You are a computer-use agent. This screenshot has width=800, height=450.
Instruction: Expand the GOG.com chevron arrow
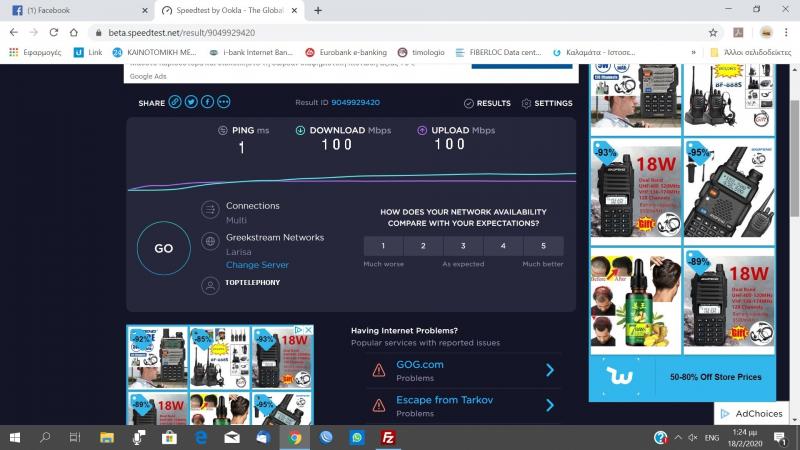pyautogui.click(x=549, y=370)
